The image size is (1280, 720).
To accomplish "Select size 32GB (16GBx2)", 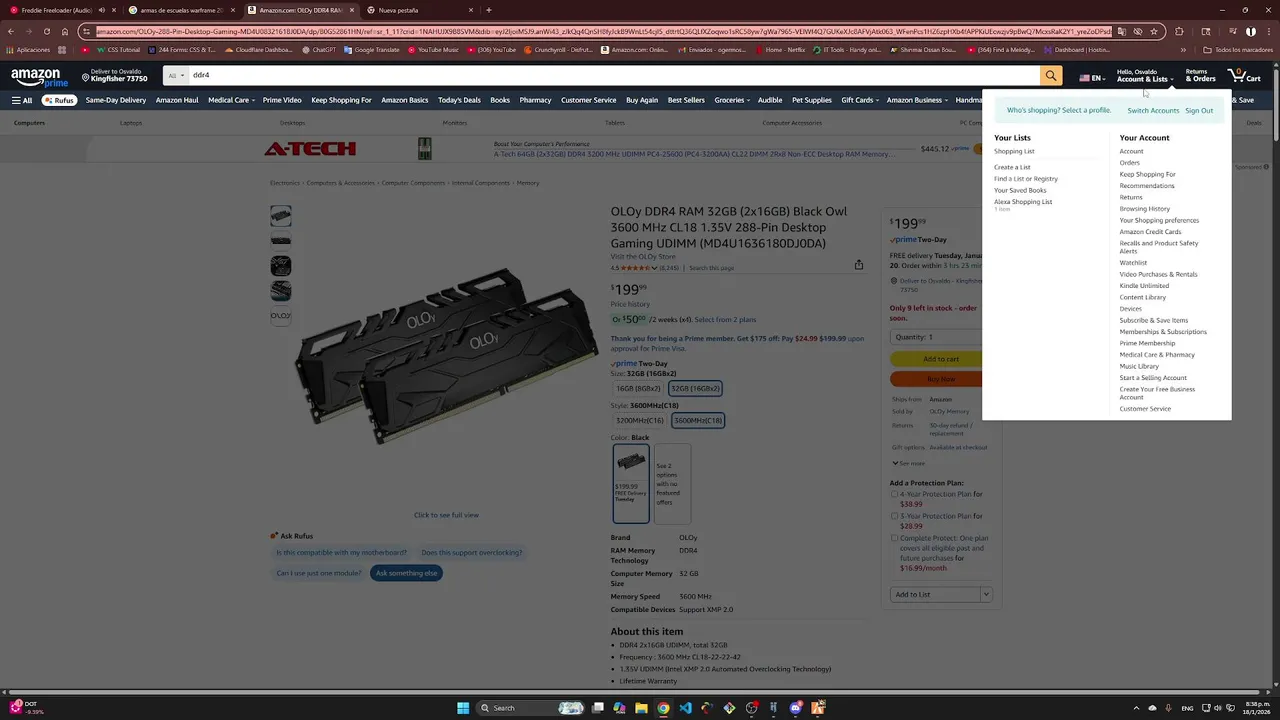I will 695,388.
